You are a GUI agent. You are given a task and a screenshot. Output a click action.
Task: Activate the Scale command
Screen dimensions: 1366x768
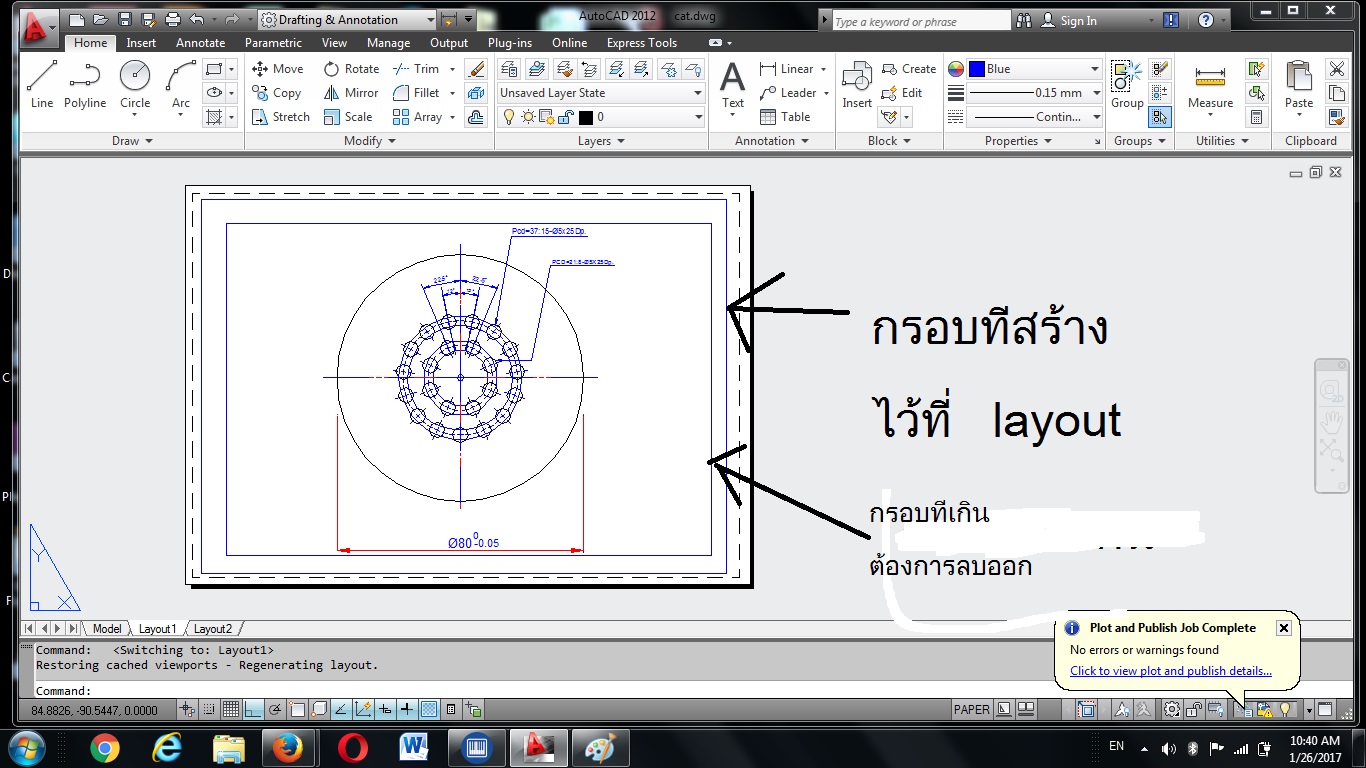click(348, 117)
